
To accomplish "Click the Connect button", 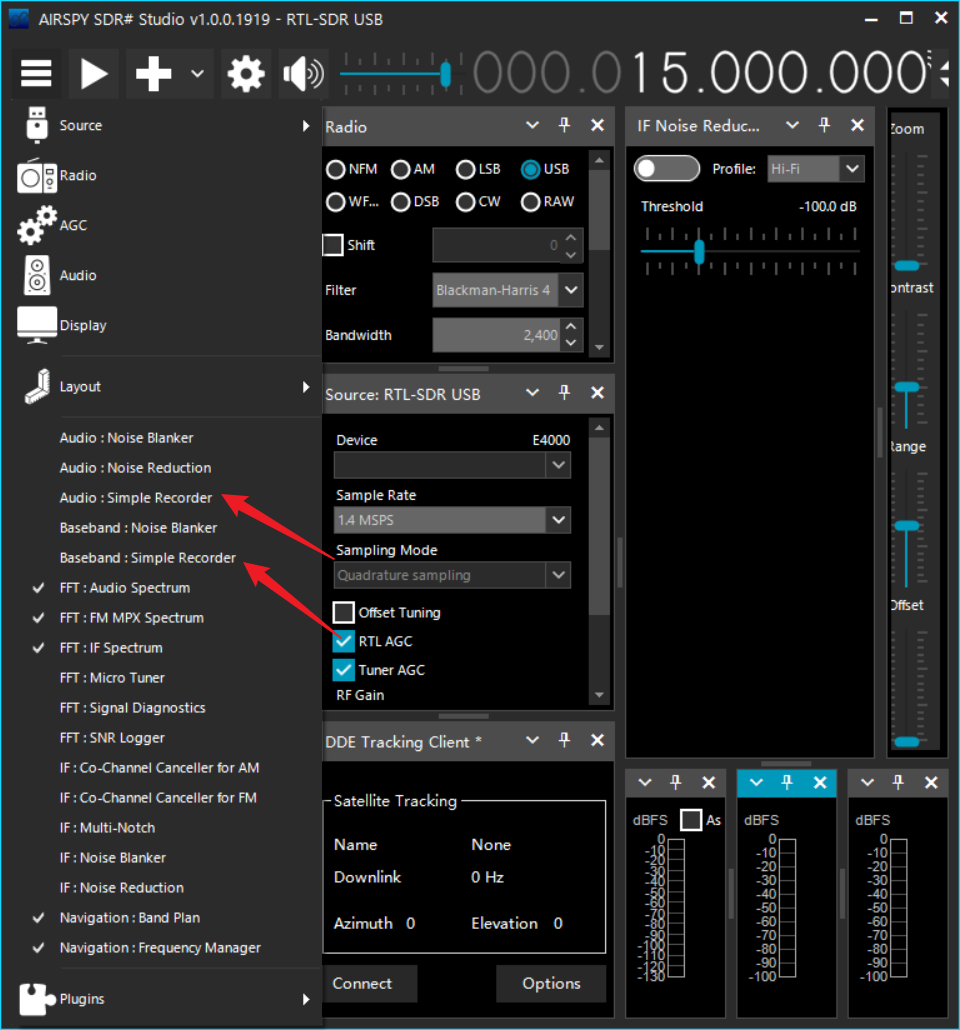I will tap(363, 983).
